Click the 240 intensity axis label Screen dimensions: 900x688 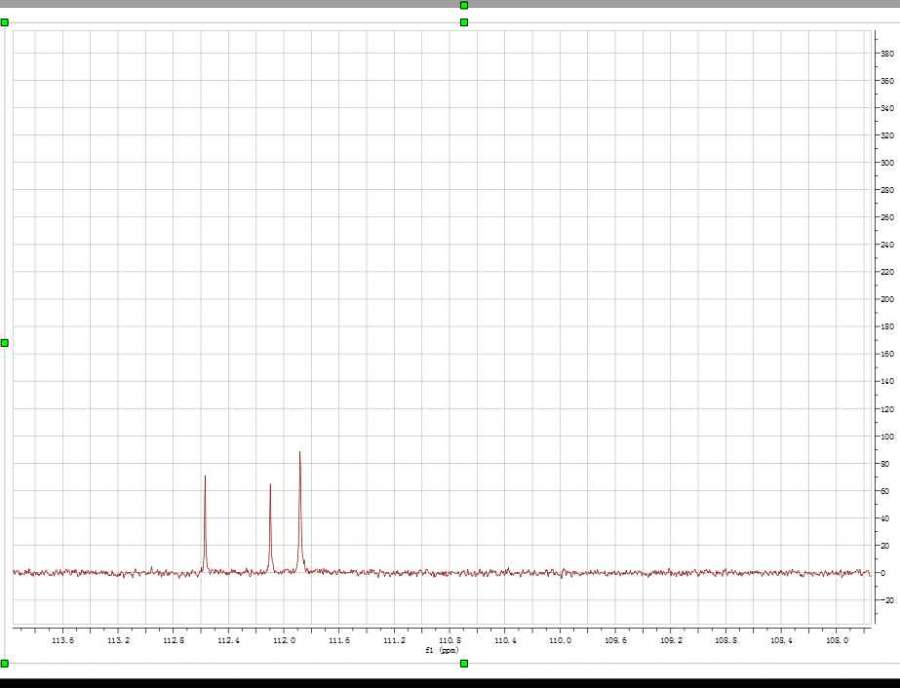coord(887,244)
